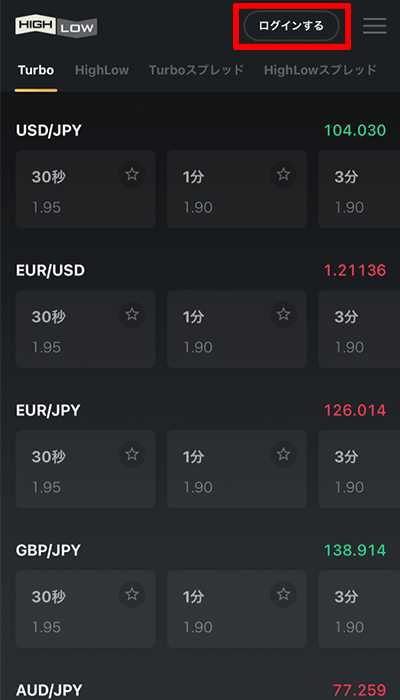Open the HighLowスプレッド tab
400x700 pixels.
(321, 70)
